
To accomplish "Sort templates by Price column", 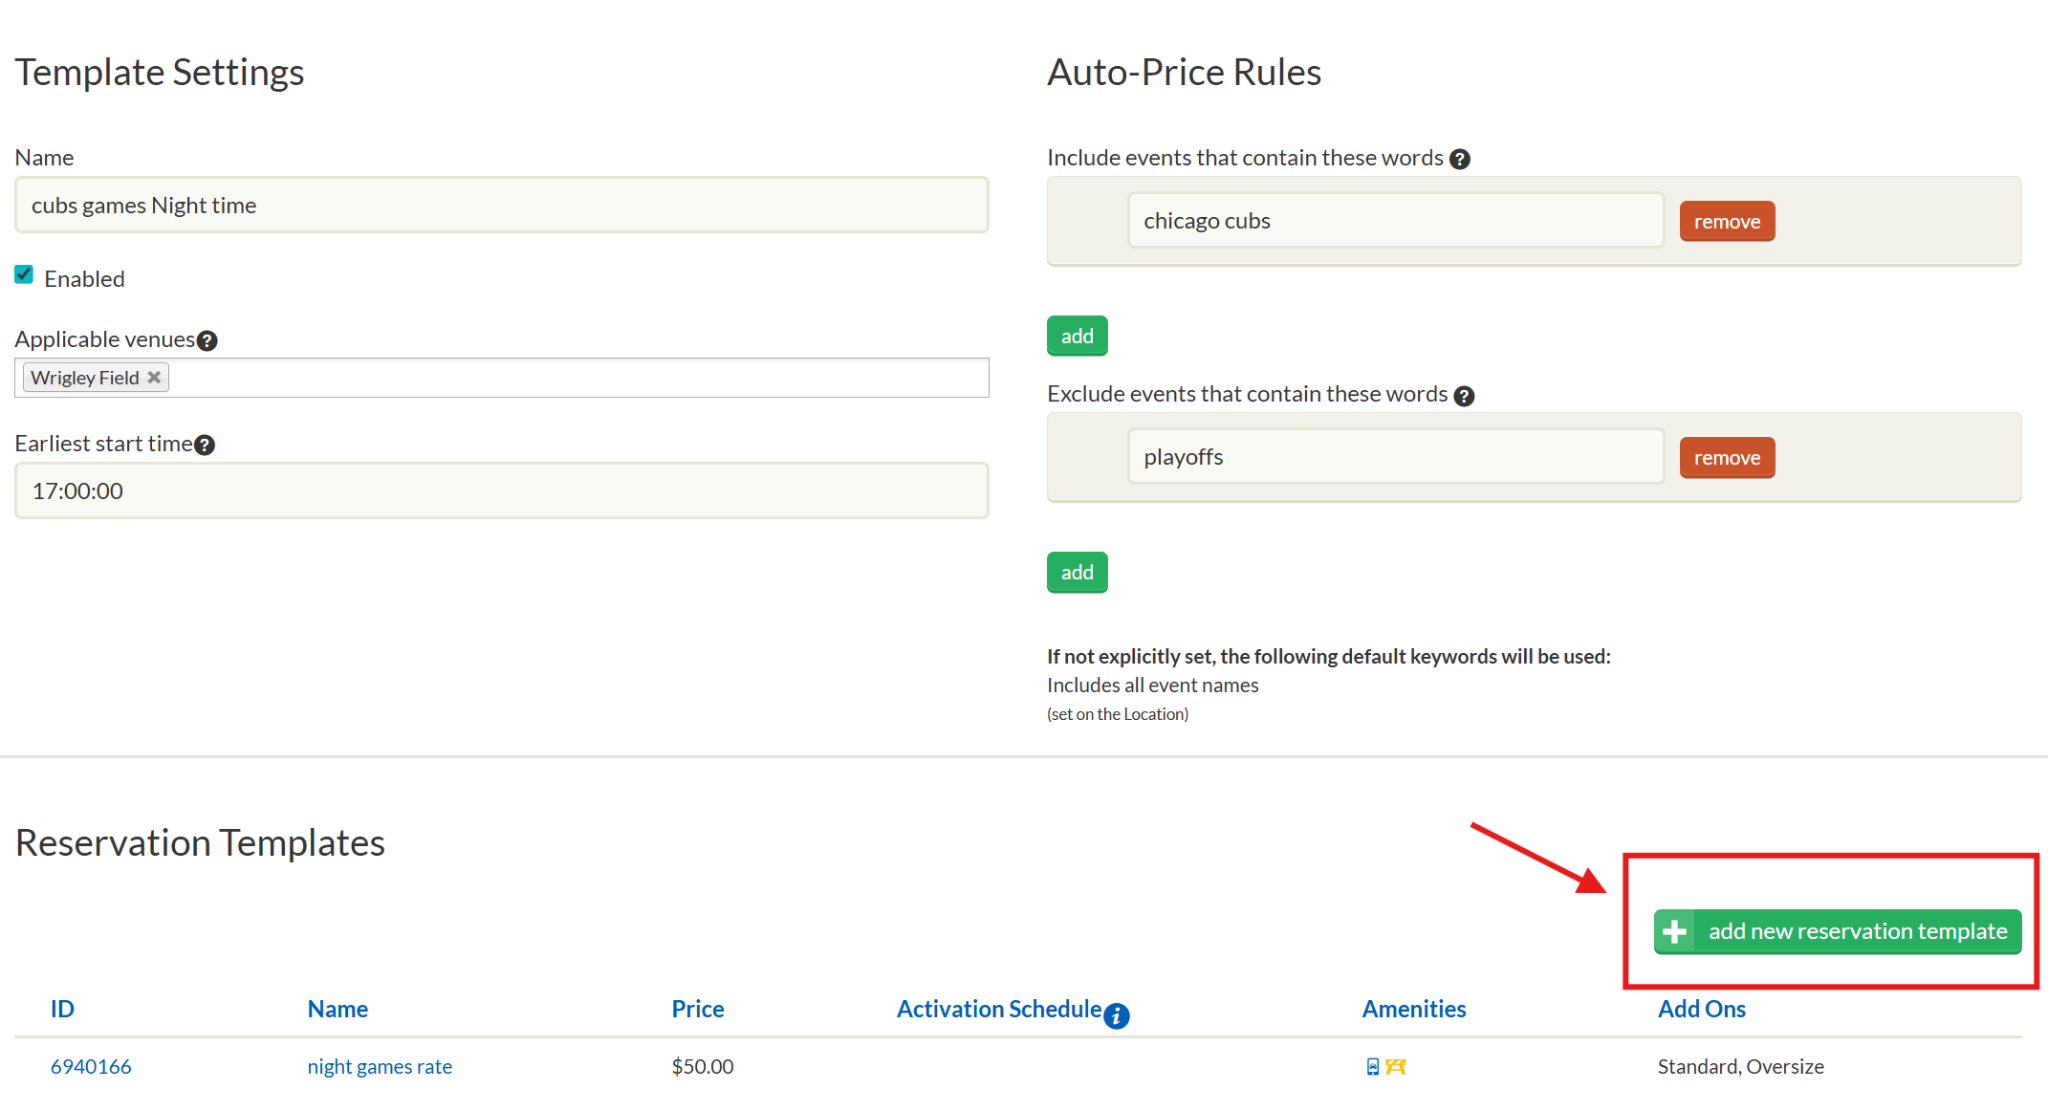I will coord(697,1009).
